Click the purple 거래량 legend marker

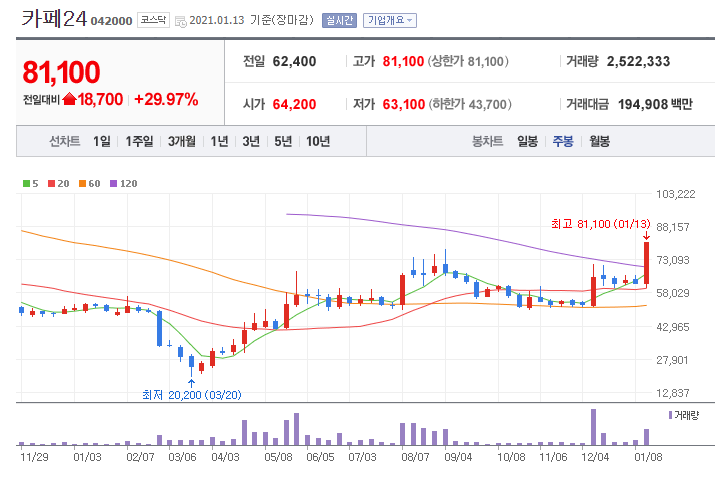point(670,415)
